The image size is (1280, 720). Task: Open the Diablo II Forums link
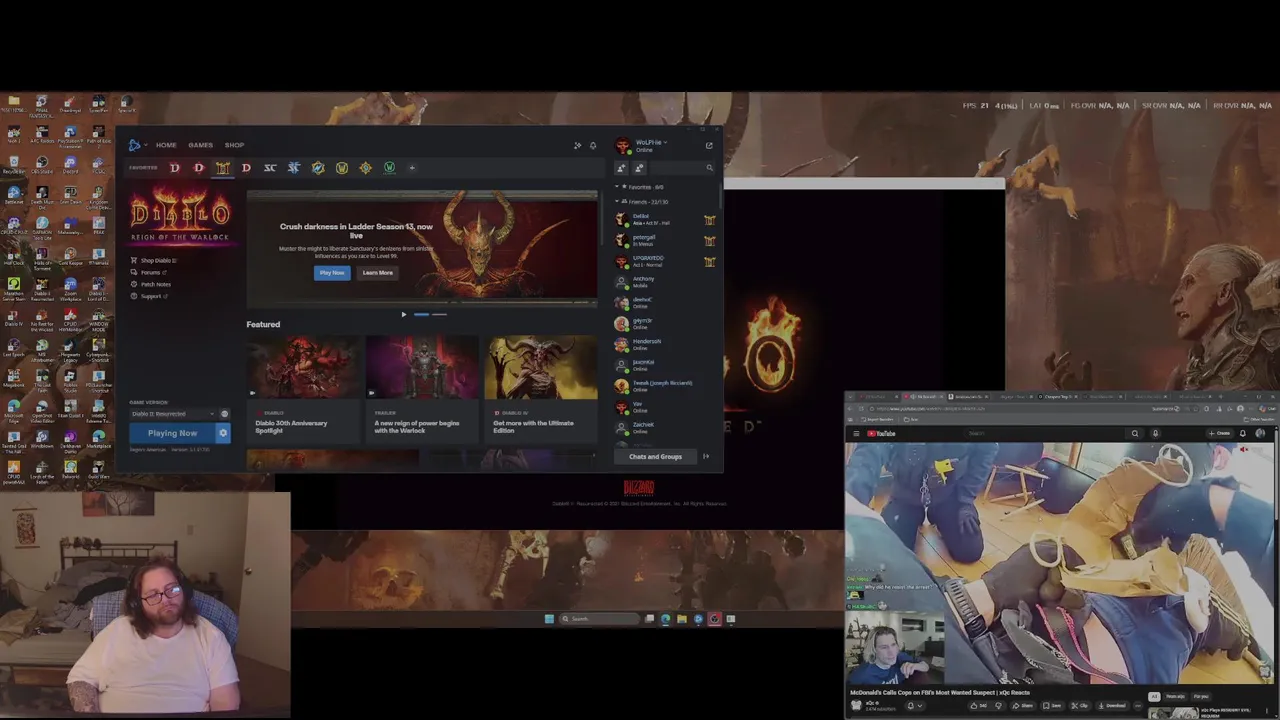[148, 272]
